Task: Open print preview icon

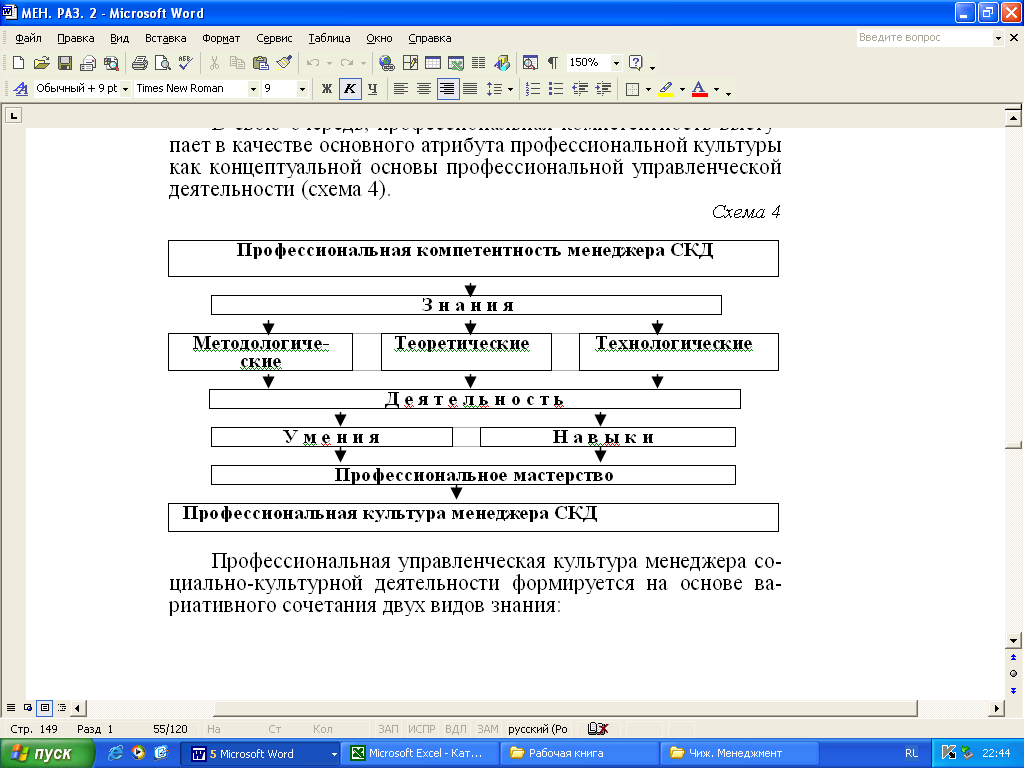Action: [x=162, y=63]
